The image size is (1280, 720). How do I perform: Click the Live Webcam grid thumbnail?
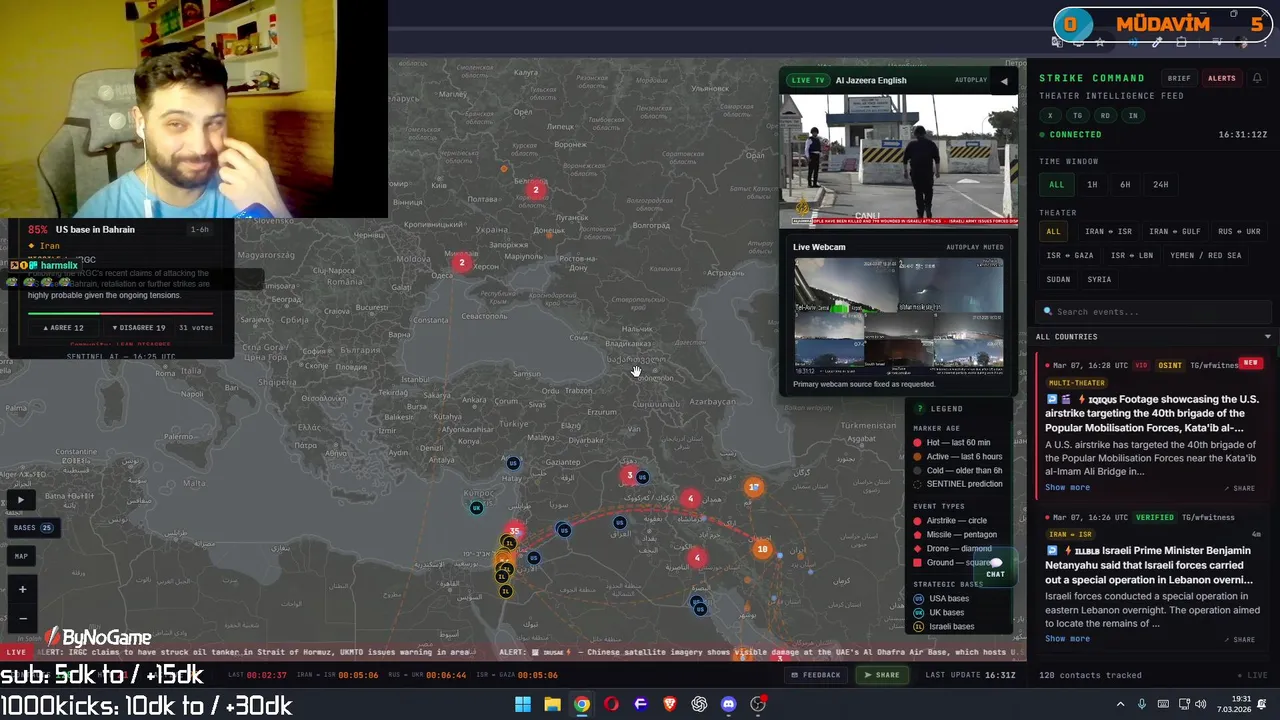click(899, 315)
